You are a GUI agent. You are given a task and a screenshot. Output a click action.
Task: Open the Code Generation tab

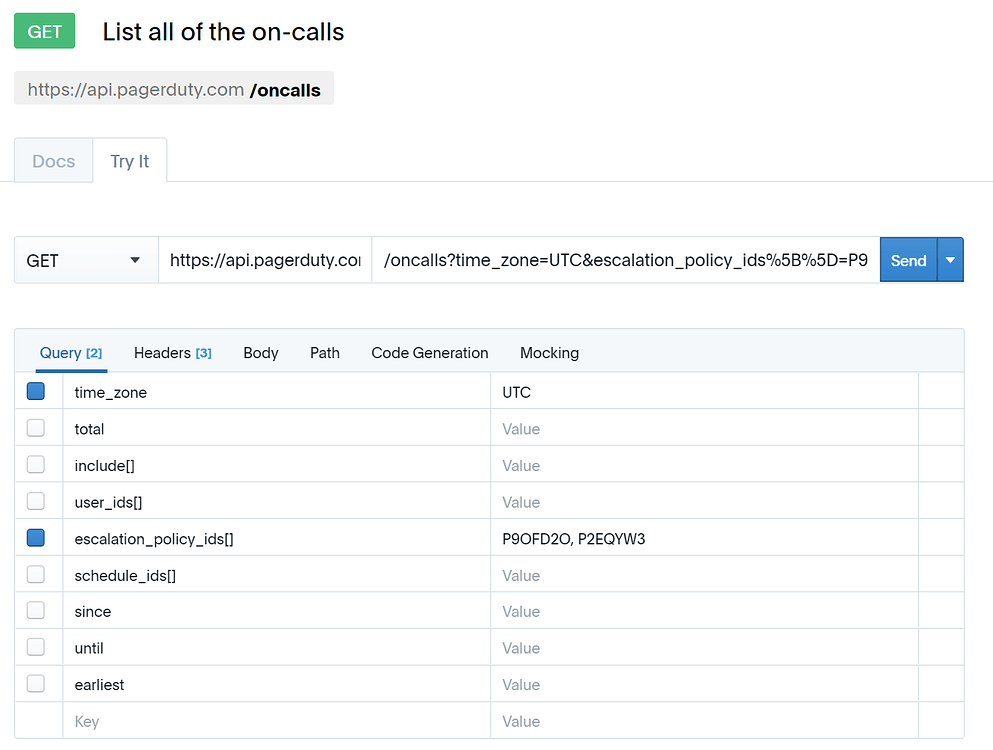click(x=429, y=353)
